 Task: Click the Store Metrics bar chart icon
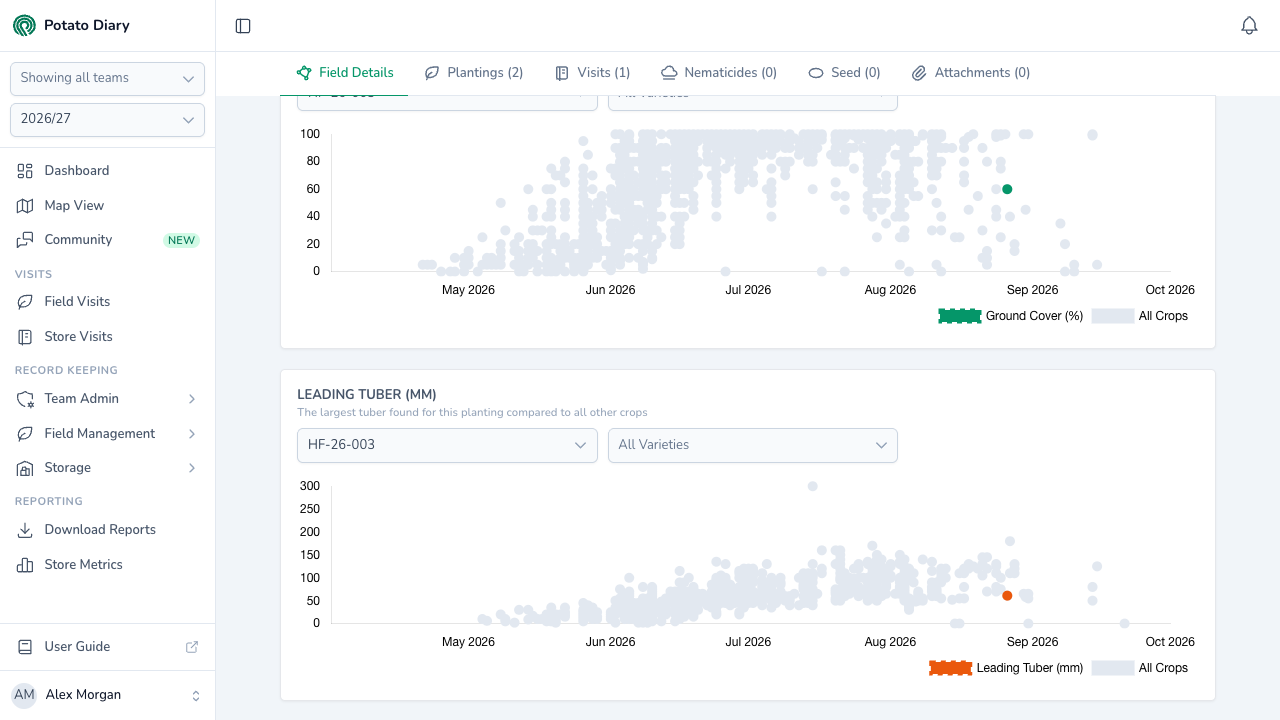[x=25, y=565]
